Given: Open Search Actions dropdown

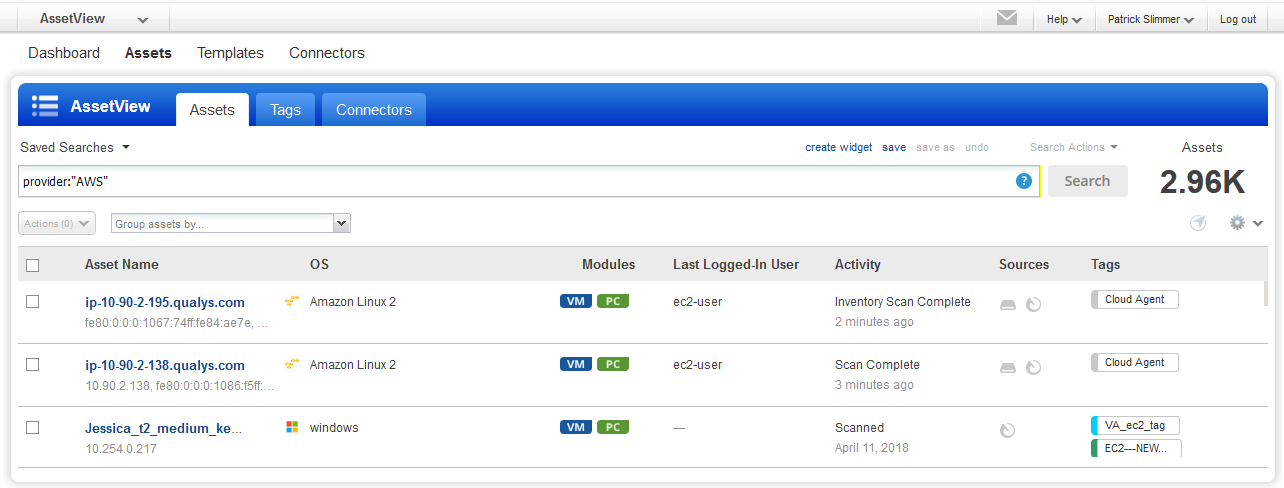Looking at the screenshot, I should pyautogui.click(x=1073, y=147).
